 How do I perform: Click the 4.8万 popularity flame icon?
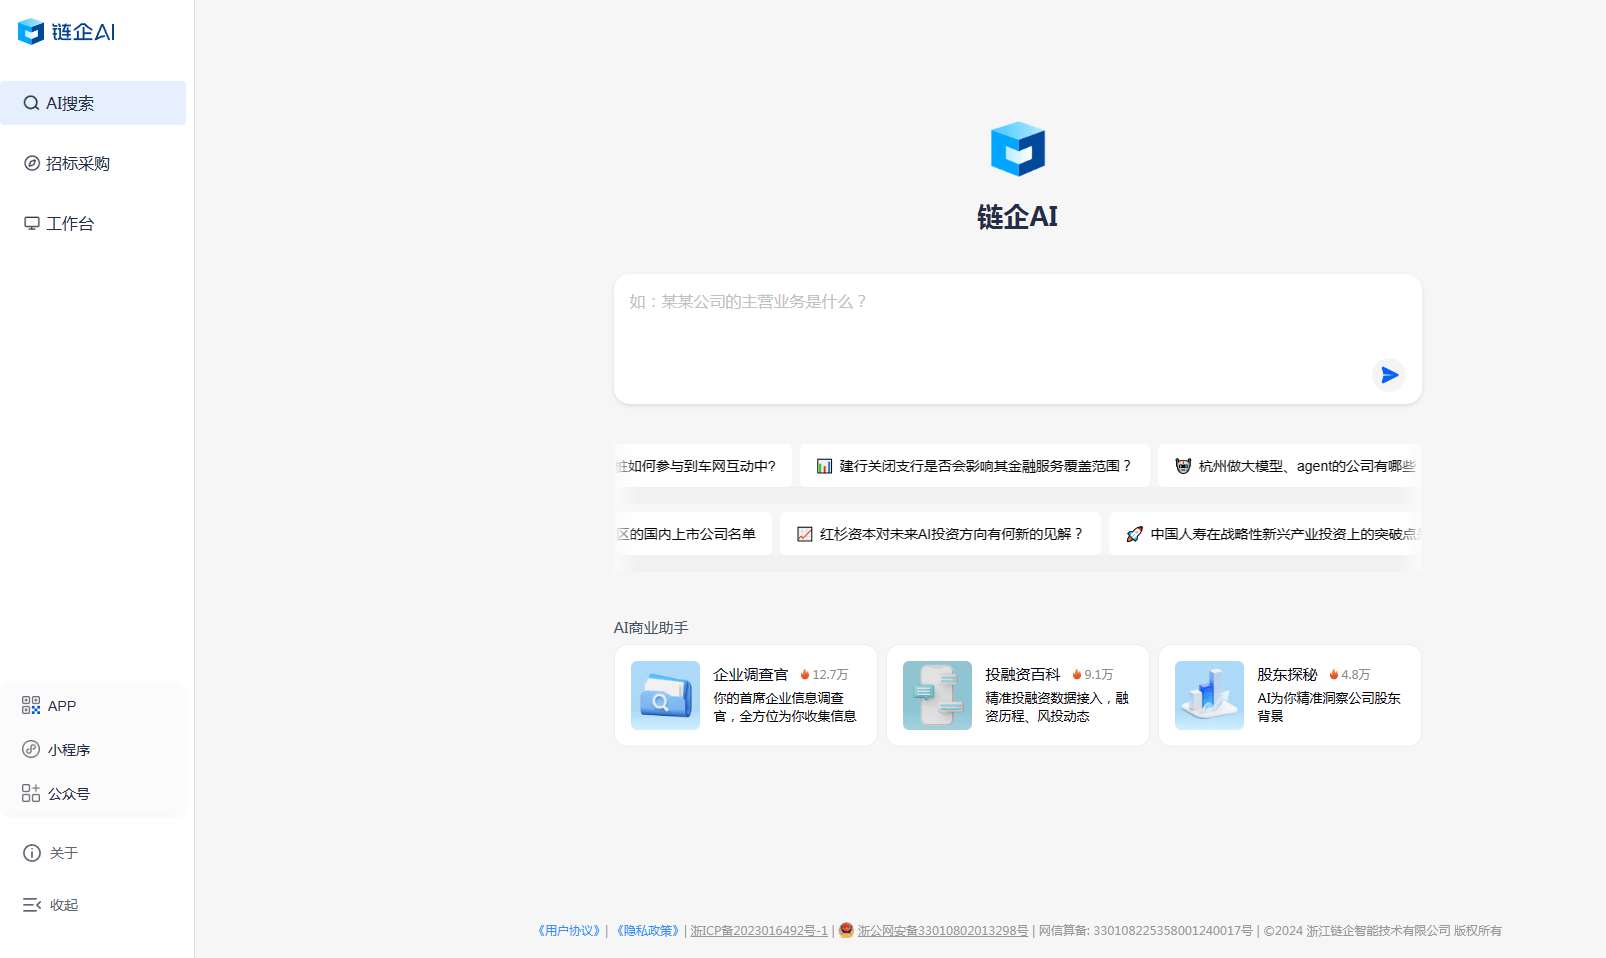tap(1334, 675)
